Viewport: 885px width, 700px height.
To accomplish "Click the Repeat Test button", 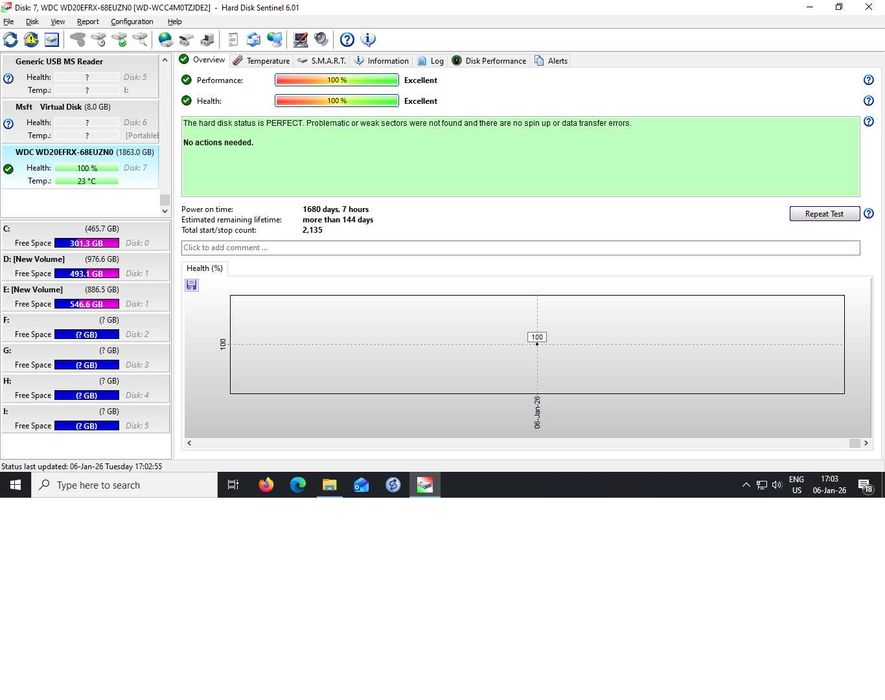I will tap(824, 213).
